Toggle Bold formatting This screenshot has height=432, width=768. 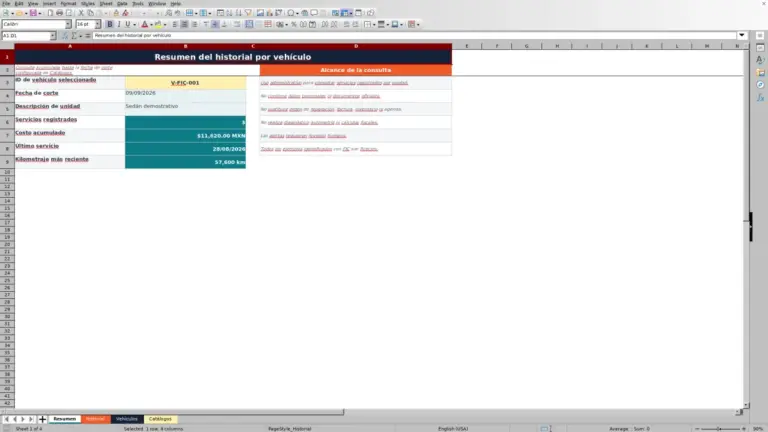(x=110, y=24)
